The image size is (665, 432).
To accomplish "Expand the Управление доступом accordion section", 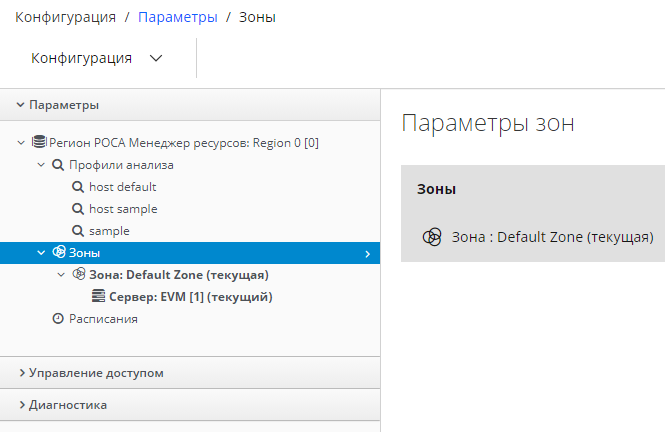I will coord(96,373).
